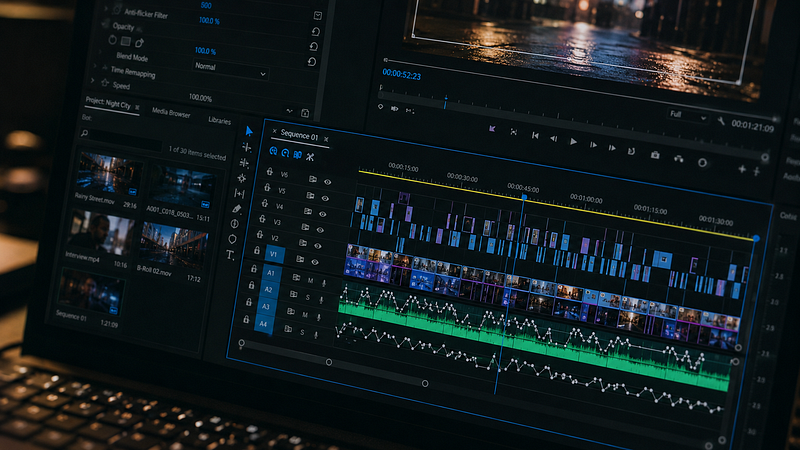The height and width of the screenshot is (450, 800).
Task: Hide video track V4 output
Action: 322,214
